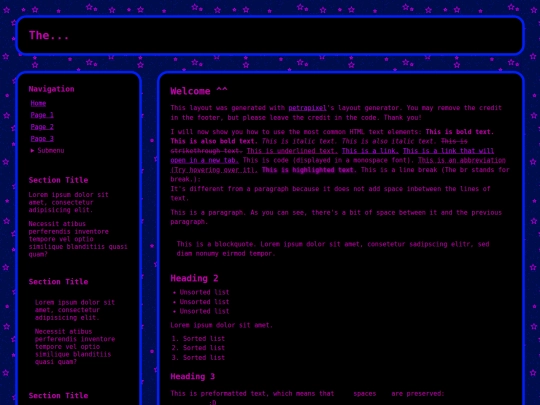Click the '2. Sorted list' item

[198, 348]
